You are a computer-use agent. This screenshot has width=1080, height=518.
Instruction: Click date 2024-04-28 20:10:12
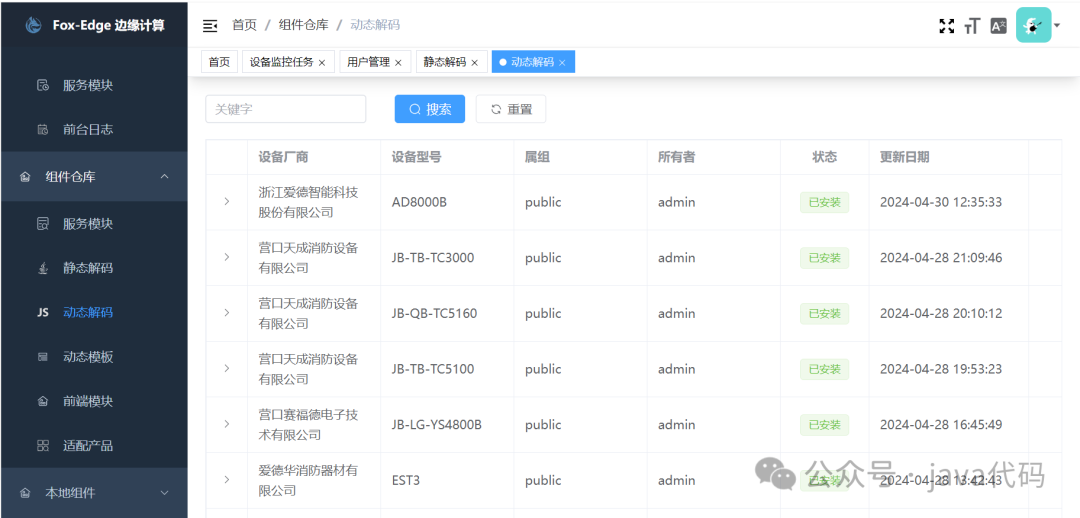[941, 313]
